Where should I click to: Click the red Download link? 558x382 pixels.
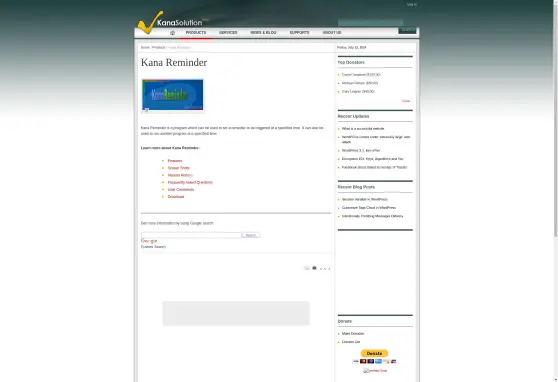176,197
